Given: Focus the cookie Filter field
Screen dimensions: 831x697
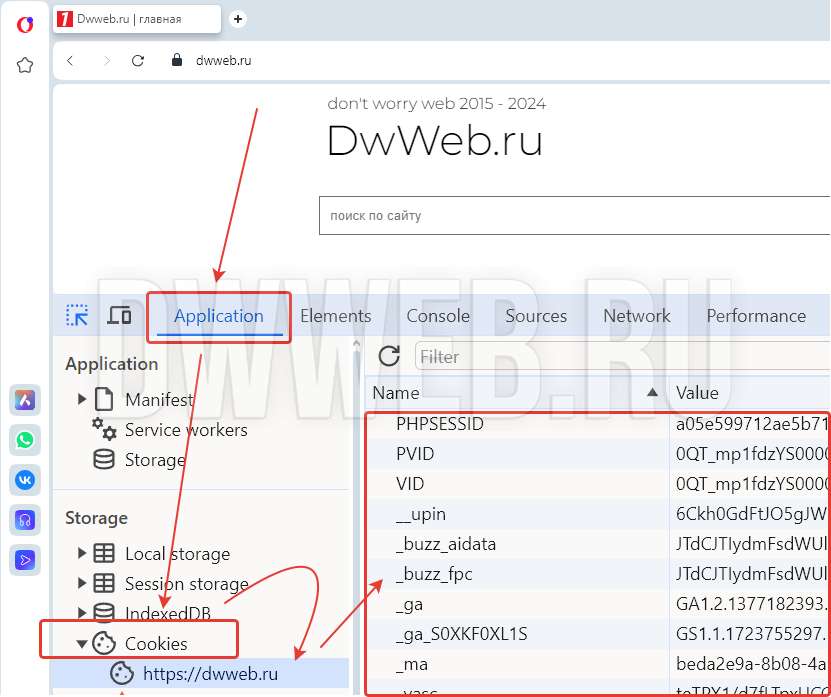Looking at the screenshot, I should [623, 356].
